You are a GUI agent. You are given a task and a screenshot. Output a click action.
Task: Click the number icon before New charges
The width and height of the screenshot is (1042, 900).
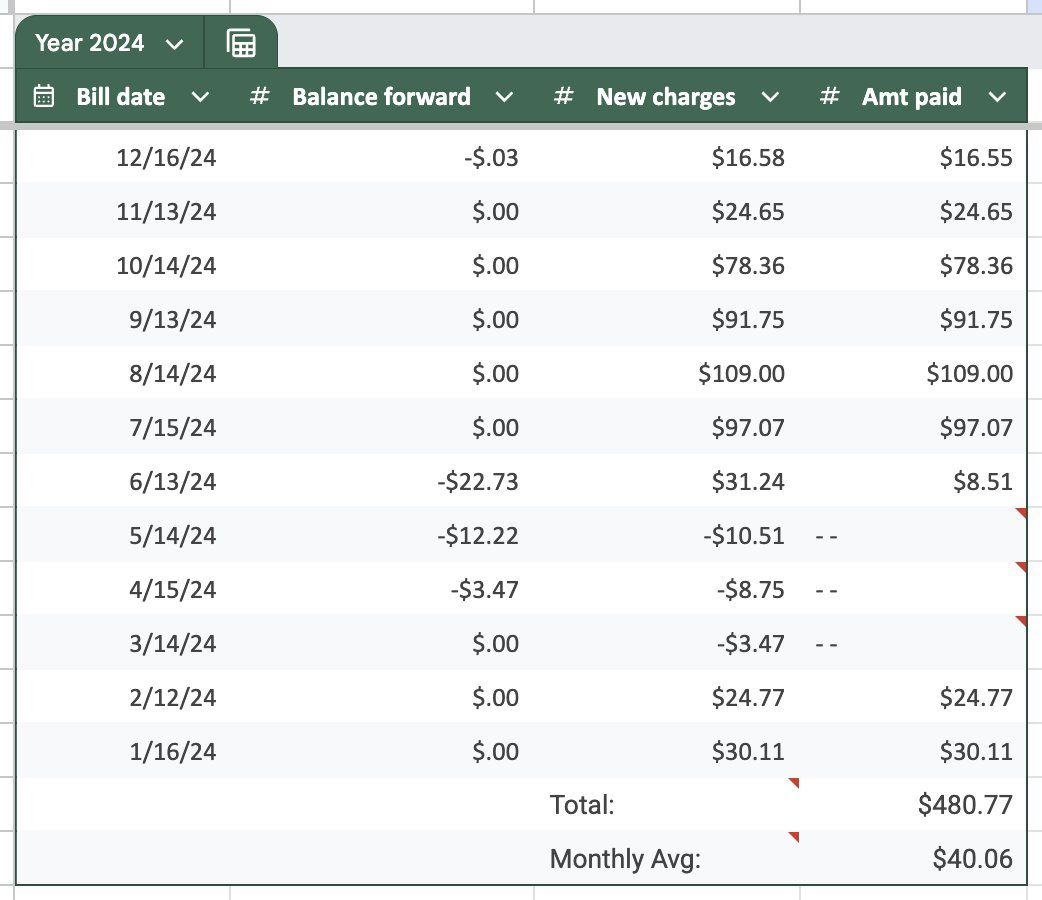tap(563, 96)
